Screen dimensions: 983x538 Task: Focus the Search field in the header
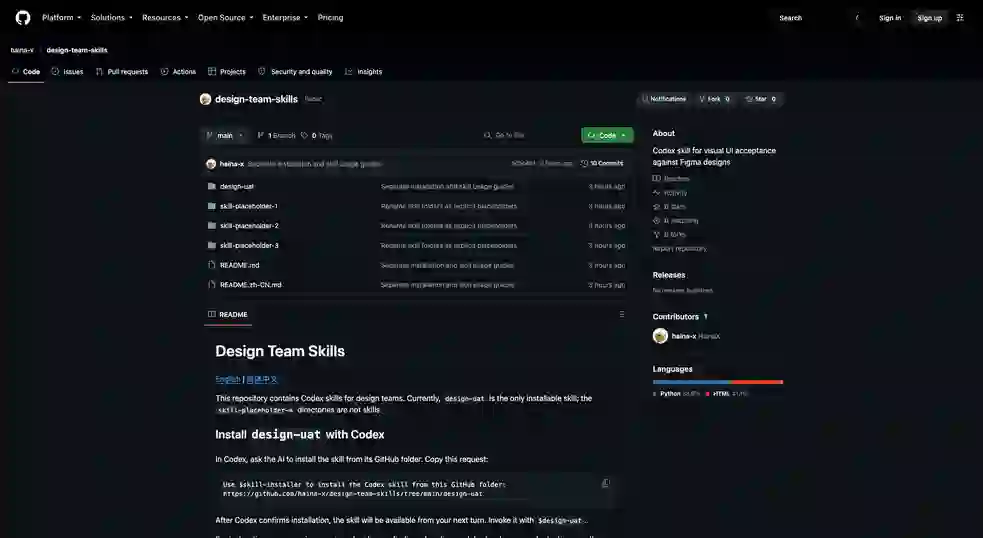coord(820,18)
